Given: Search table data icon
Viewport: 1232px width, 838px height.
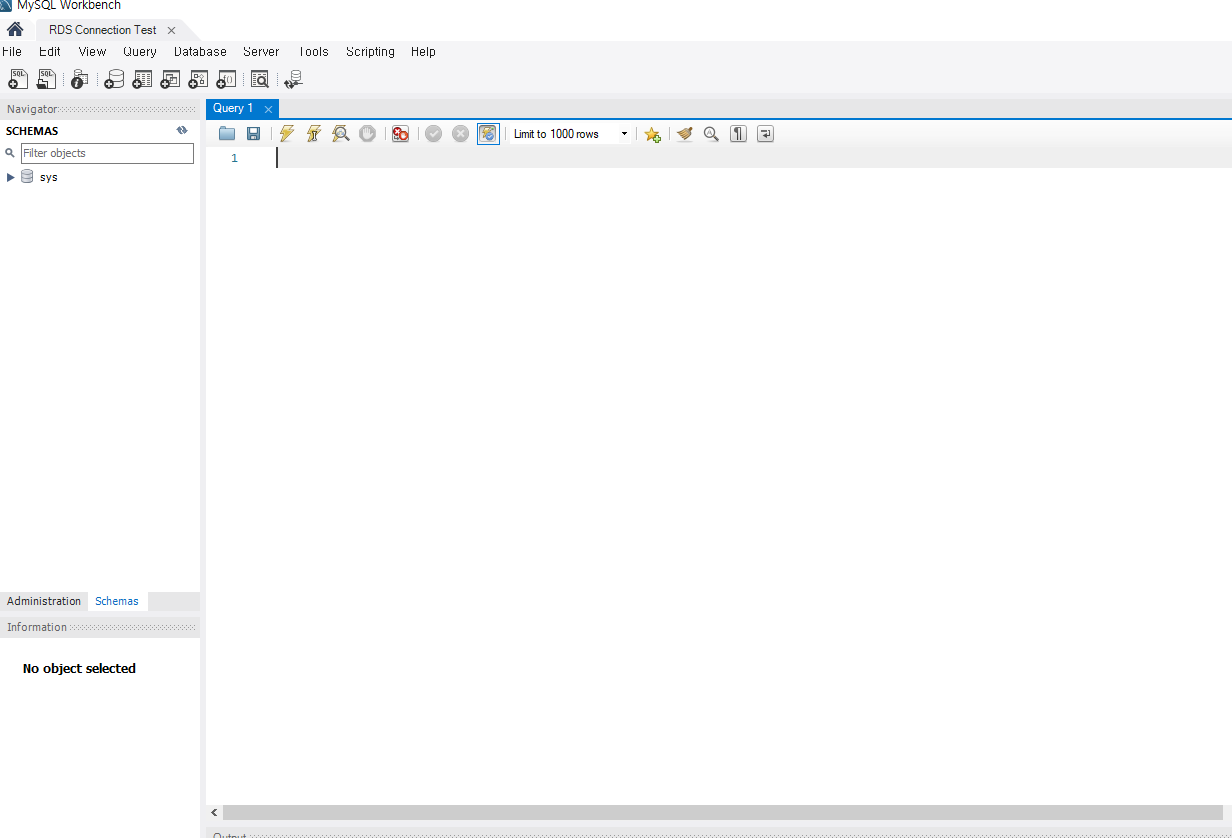Looking at the screenshot, I should [260, 79].
